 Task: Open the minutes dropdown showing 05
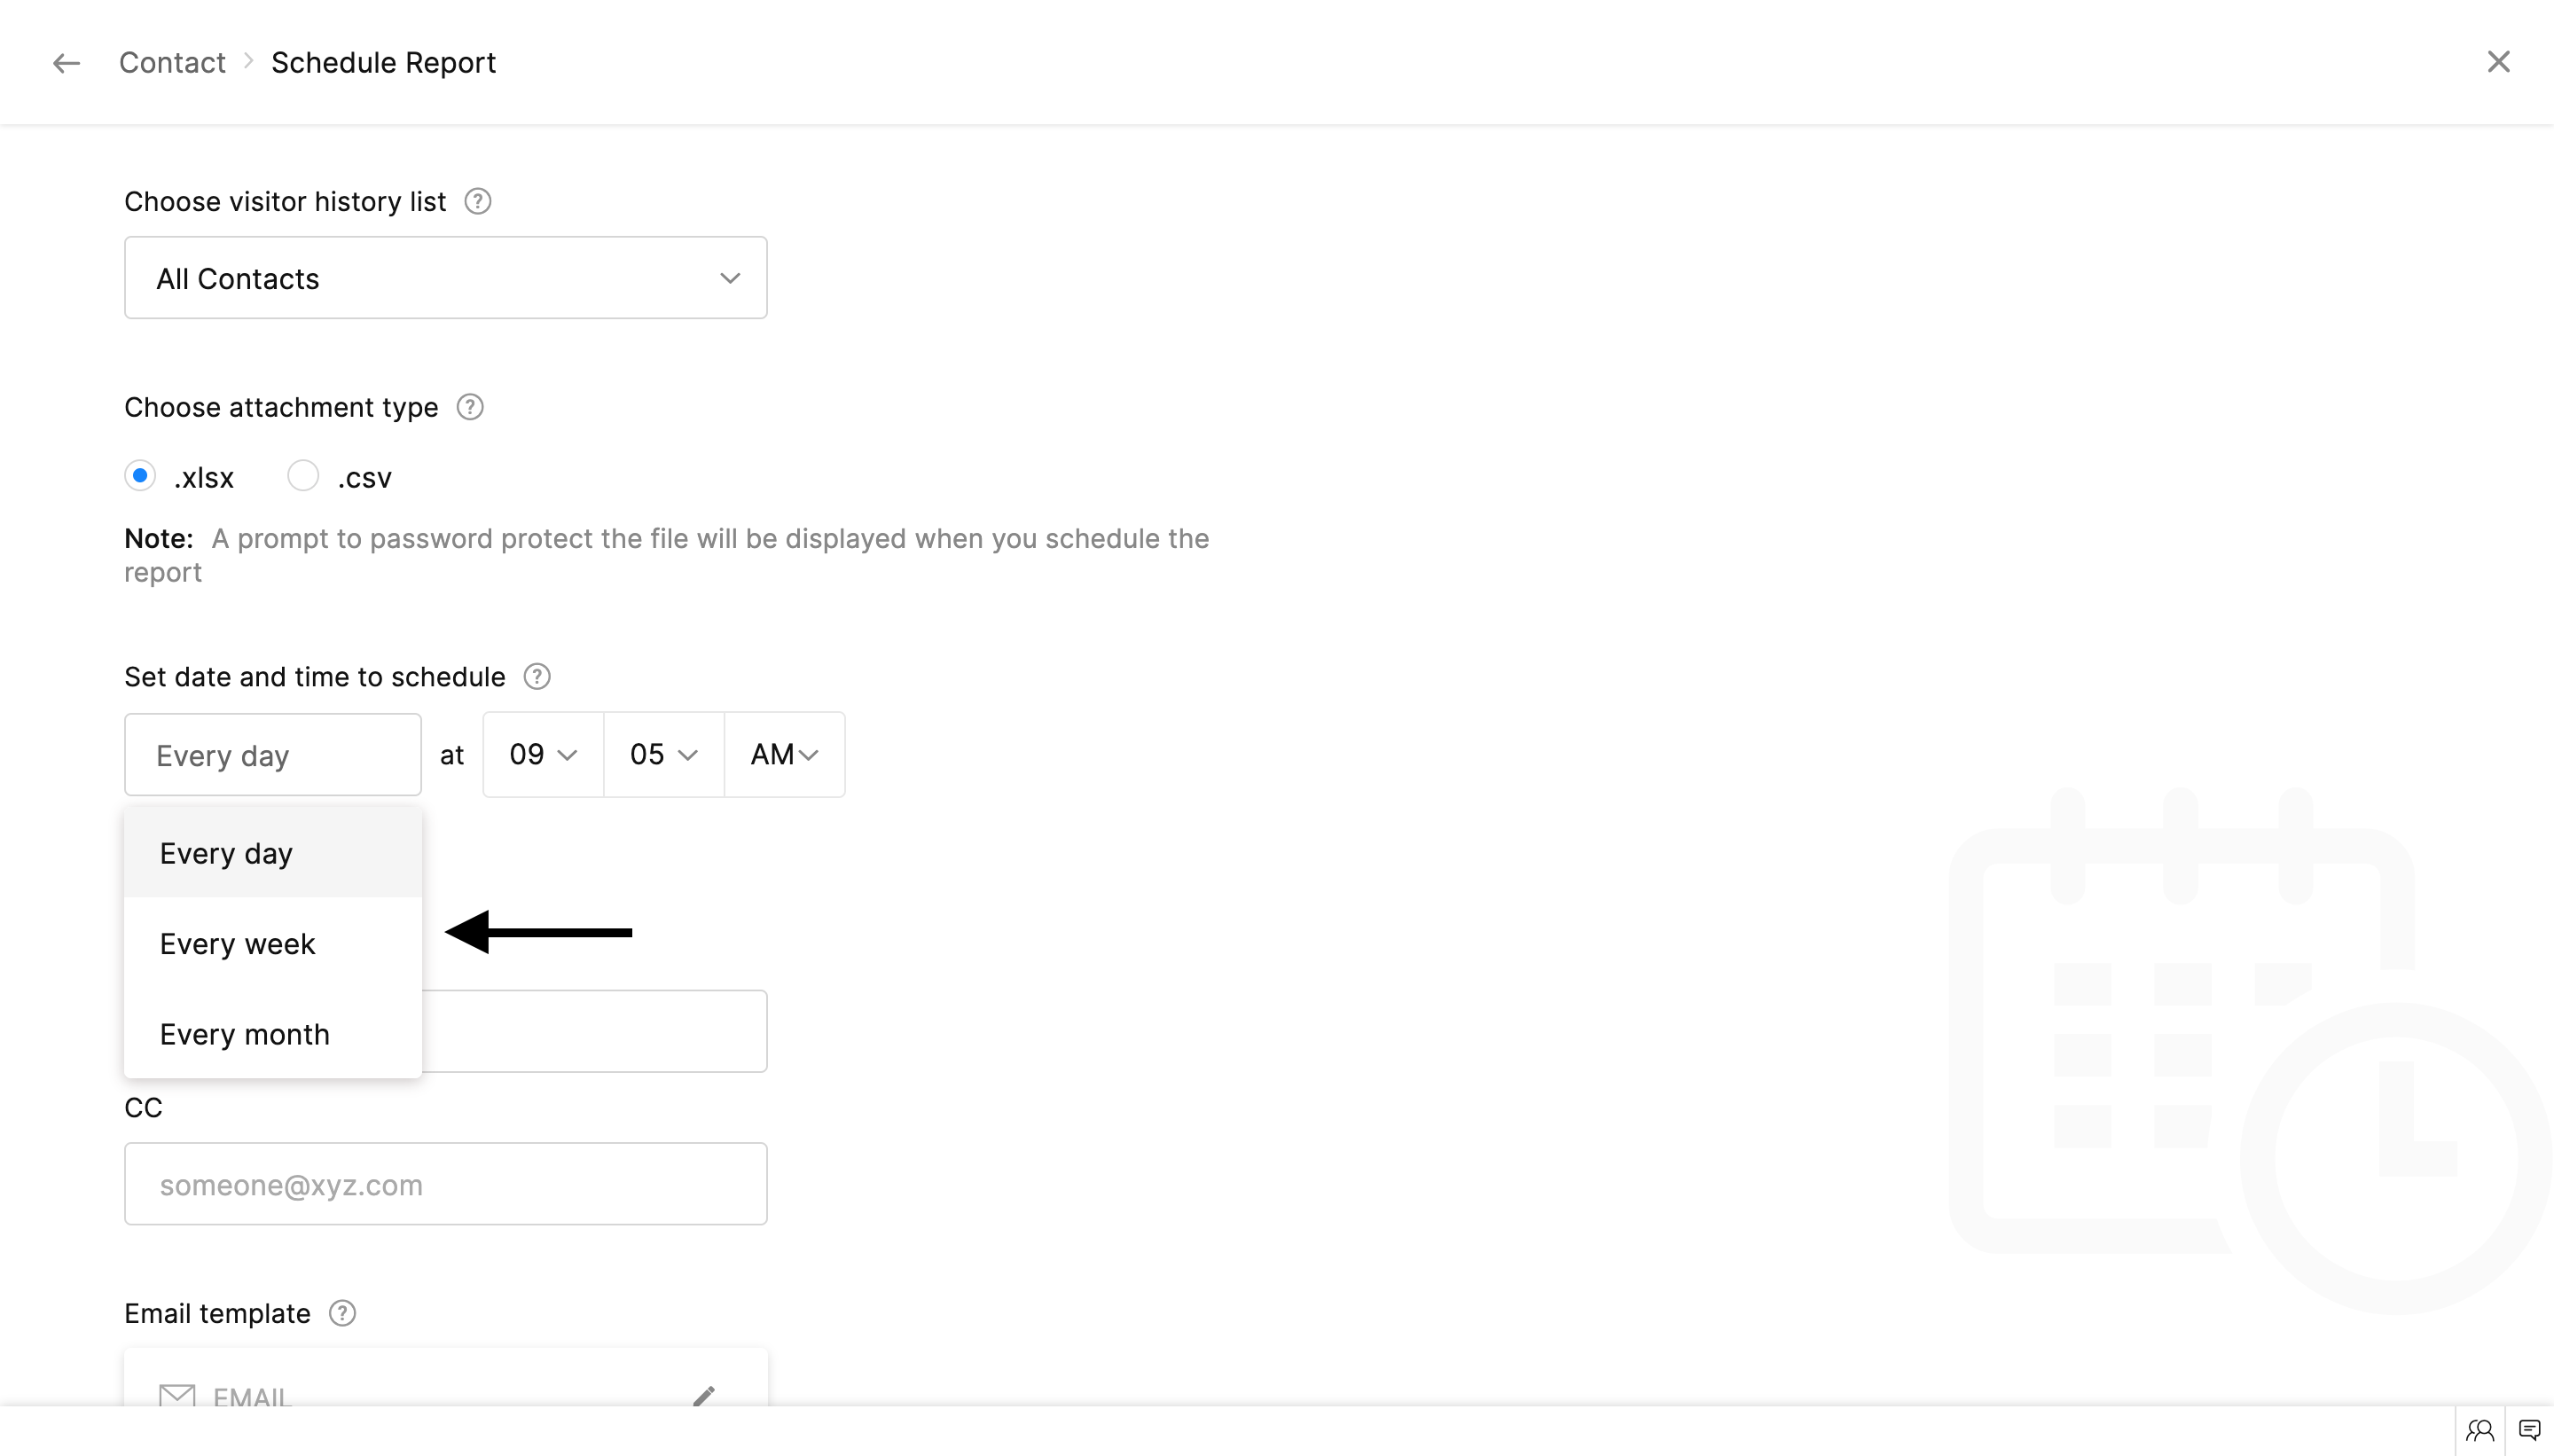coord(663,755)
